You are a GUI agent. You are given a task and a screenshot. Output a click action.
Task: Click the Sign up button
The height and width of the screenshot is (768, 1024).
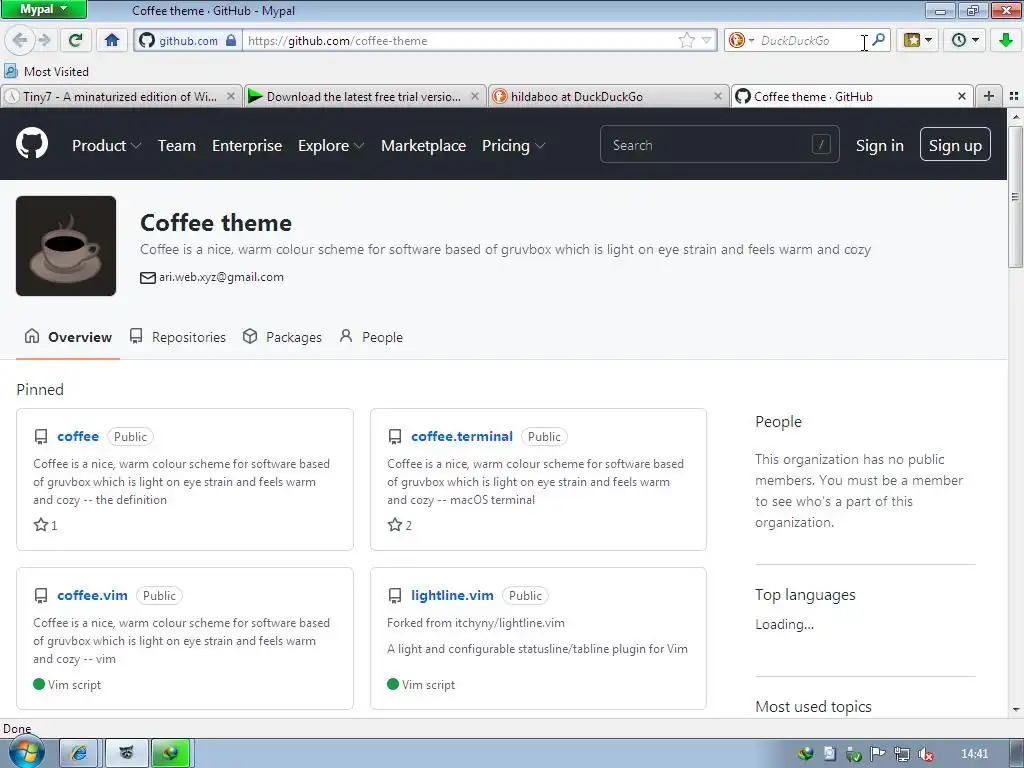click(x=955, y=144)
